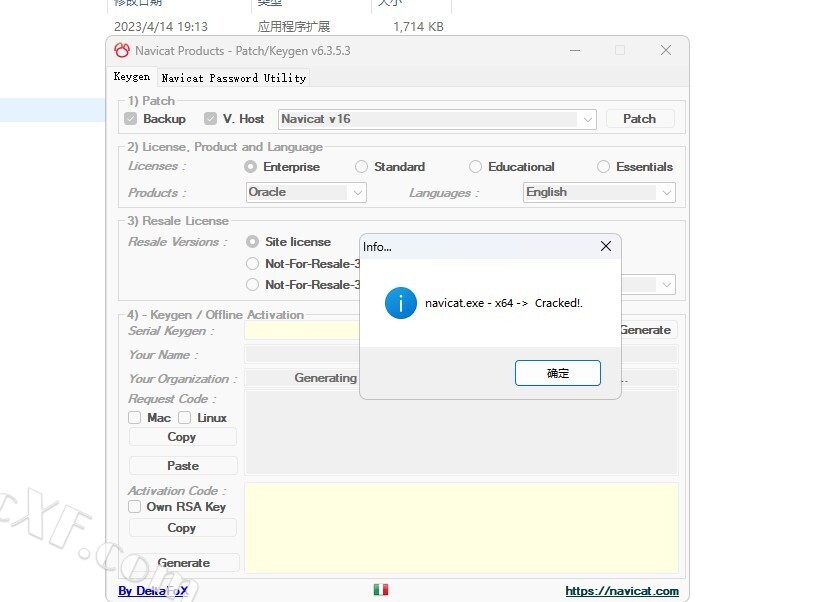Click inside the yellow Activation Code area
This screenshot has height=602, width=818.
click(461, 528)
